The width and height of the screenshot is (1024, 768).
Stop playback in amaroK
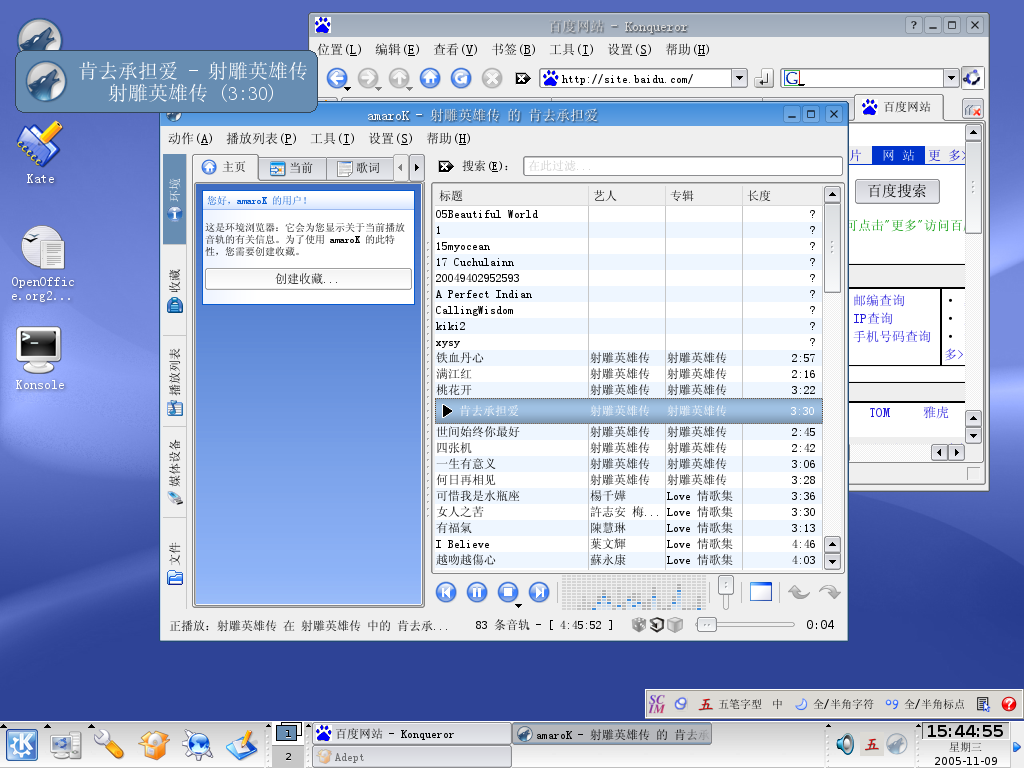pos(507,592)
